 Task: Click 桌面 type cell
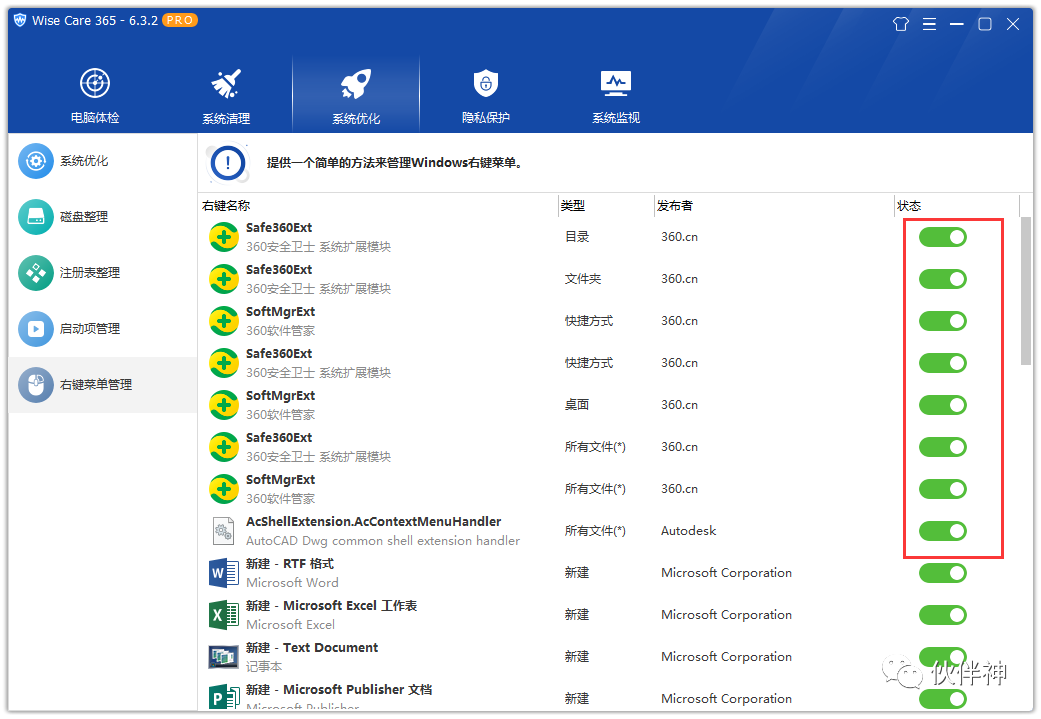tap(577, 405)
